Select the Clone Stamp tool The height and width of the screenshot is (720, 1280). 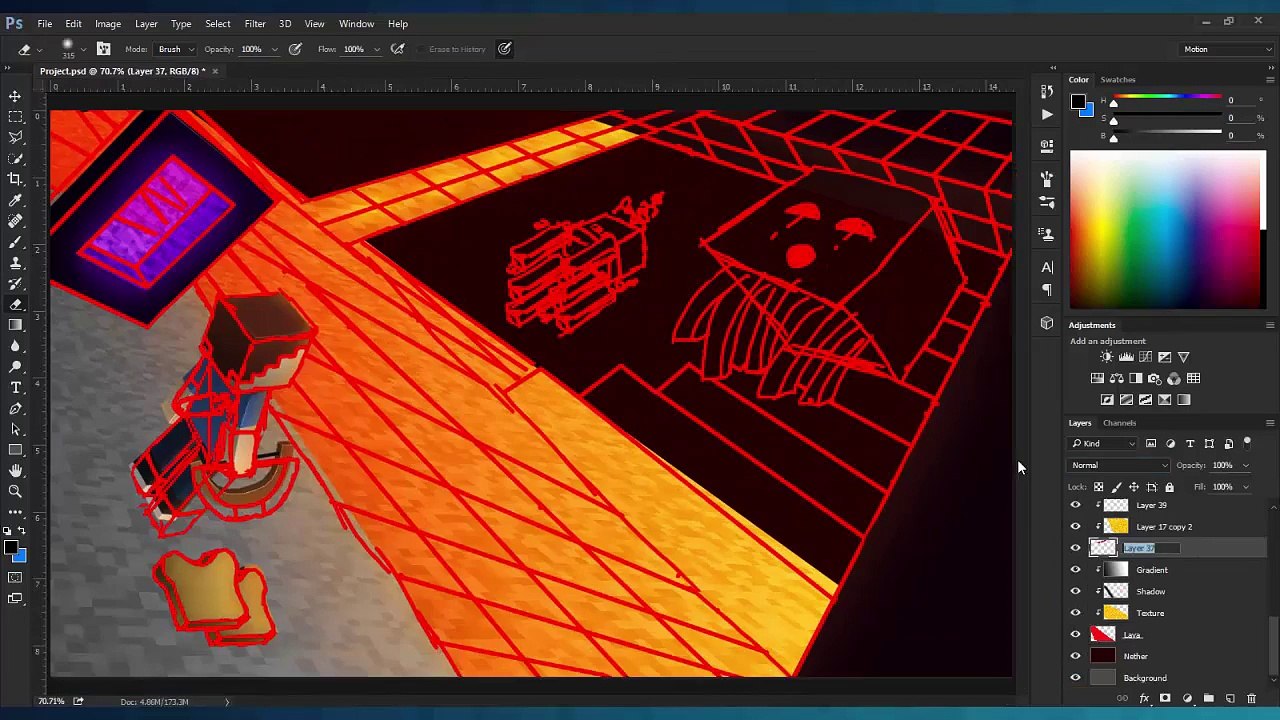coord(15,263)
